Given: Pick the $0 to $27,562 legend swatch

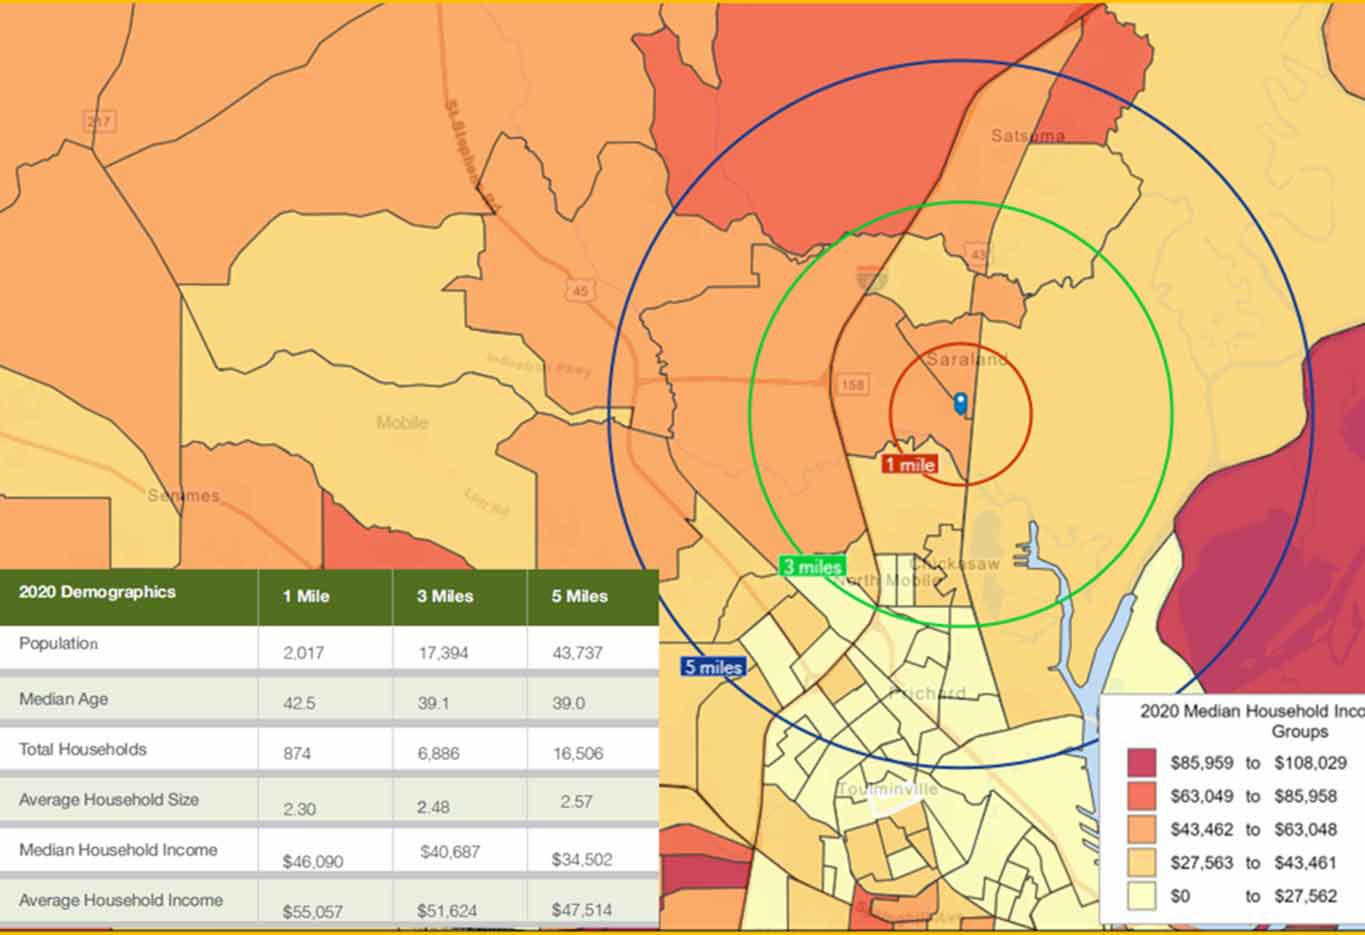Looking at the screenshot, I should click(x=1141, y=896).
